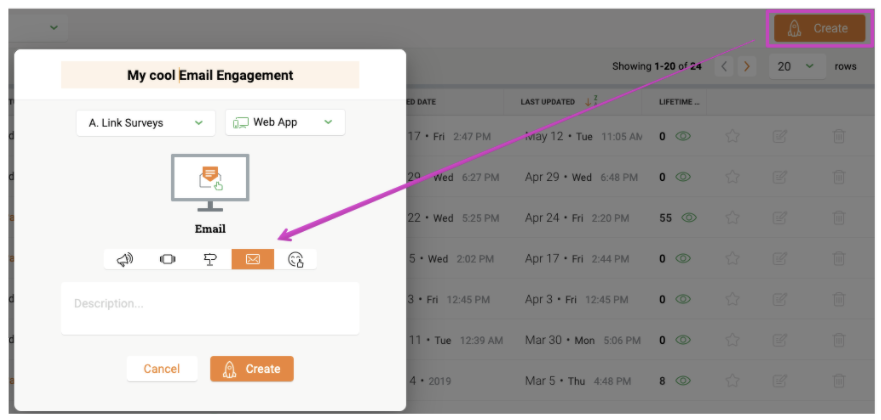Delete the Apr 3 row engagement
The image size is (881, 420).
(838, 299)
